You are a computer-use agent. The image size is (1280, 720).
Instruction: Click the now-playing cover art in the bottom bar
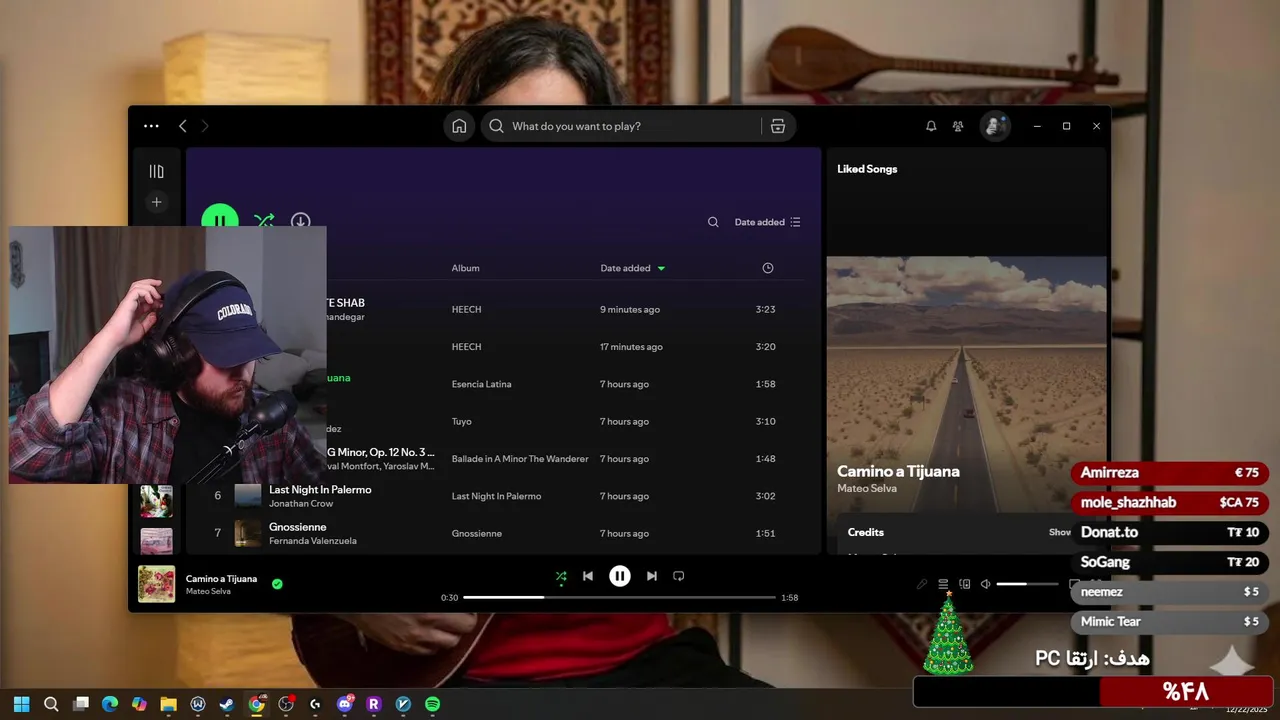156,584
